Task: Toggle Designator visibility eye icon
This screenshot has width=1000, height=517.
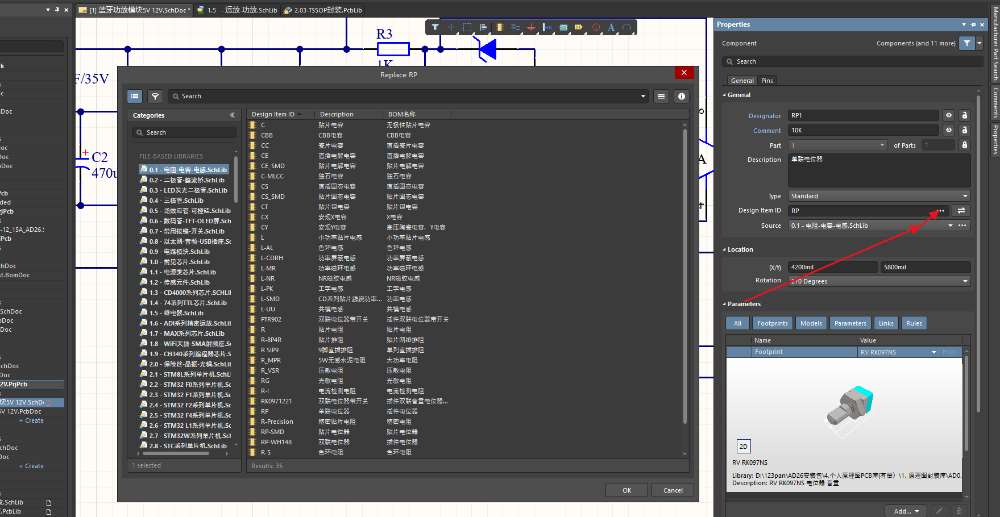Action: [x=949, y=115]
